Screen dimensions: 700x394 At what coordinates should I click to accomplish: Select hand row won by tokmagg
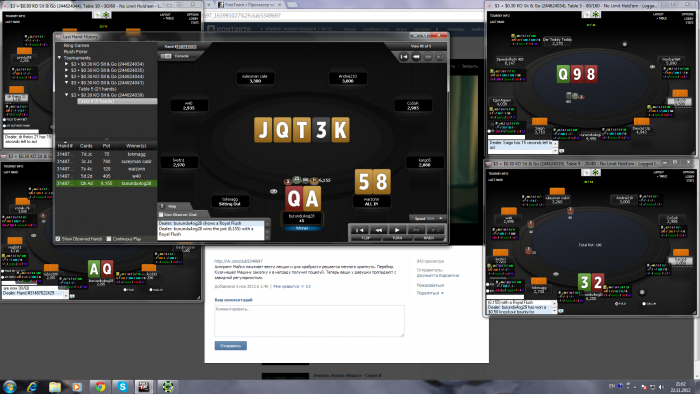(x=106, y=154)
